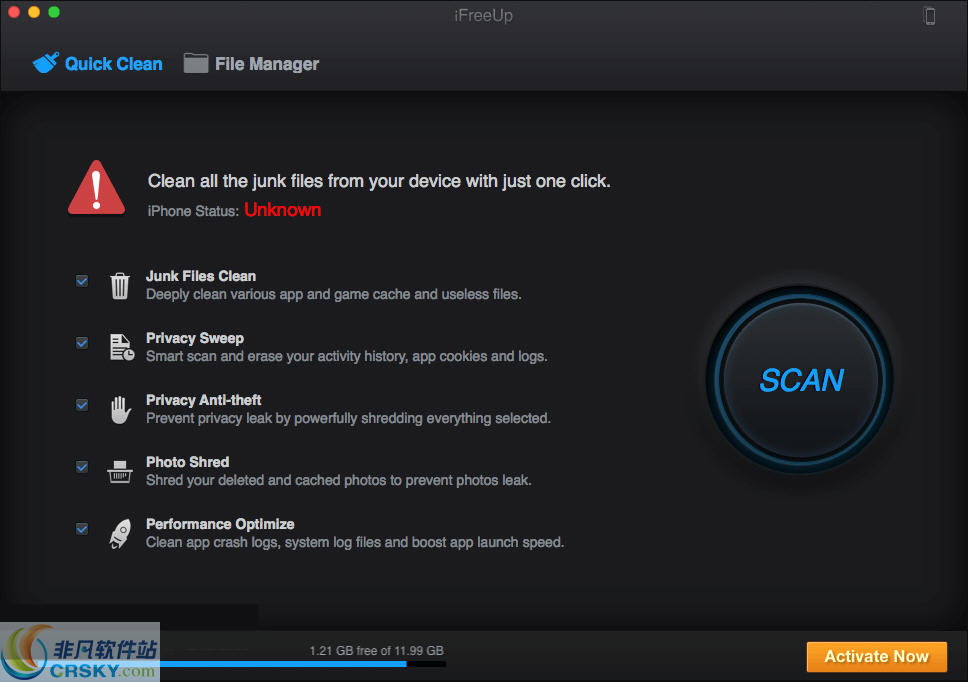
Task: Click the 'Junk Files Clean' title text
Action: (x=201, y=276)
